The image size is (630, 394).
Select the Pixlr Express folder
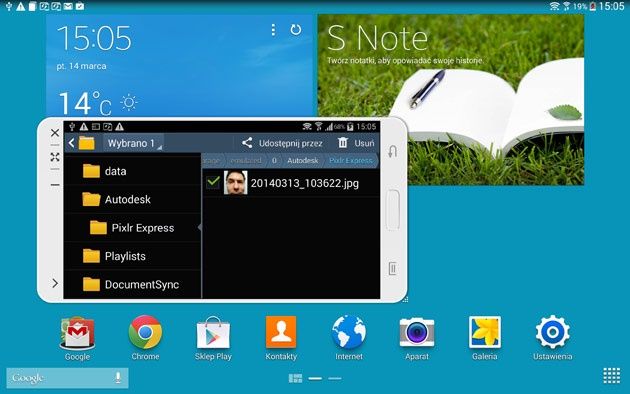pyautogui.click(x=133, y=228)
